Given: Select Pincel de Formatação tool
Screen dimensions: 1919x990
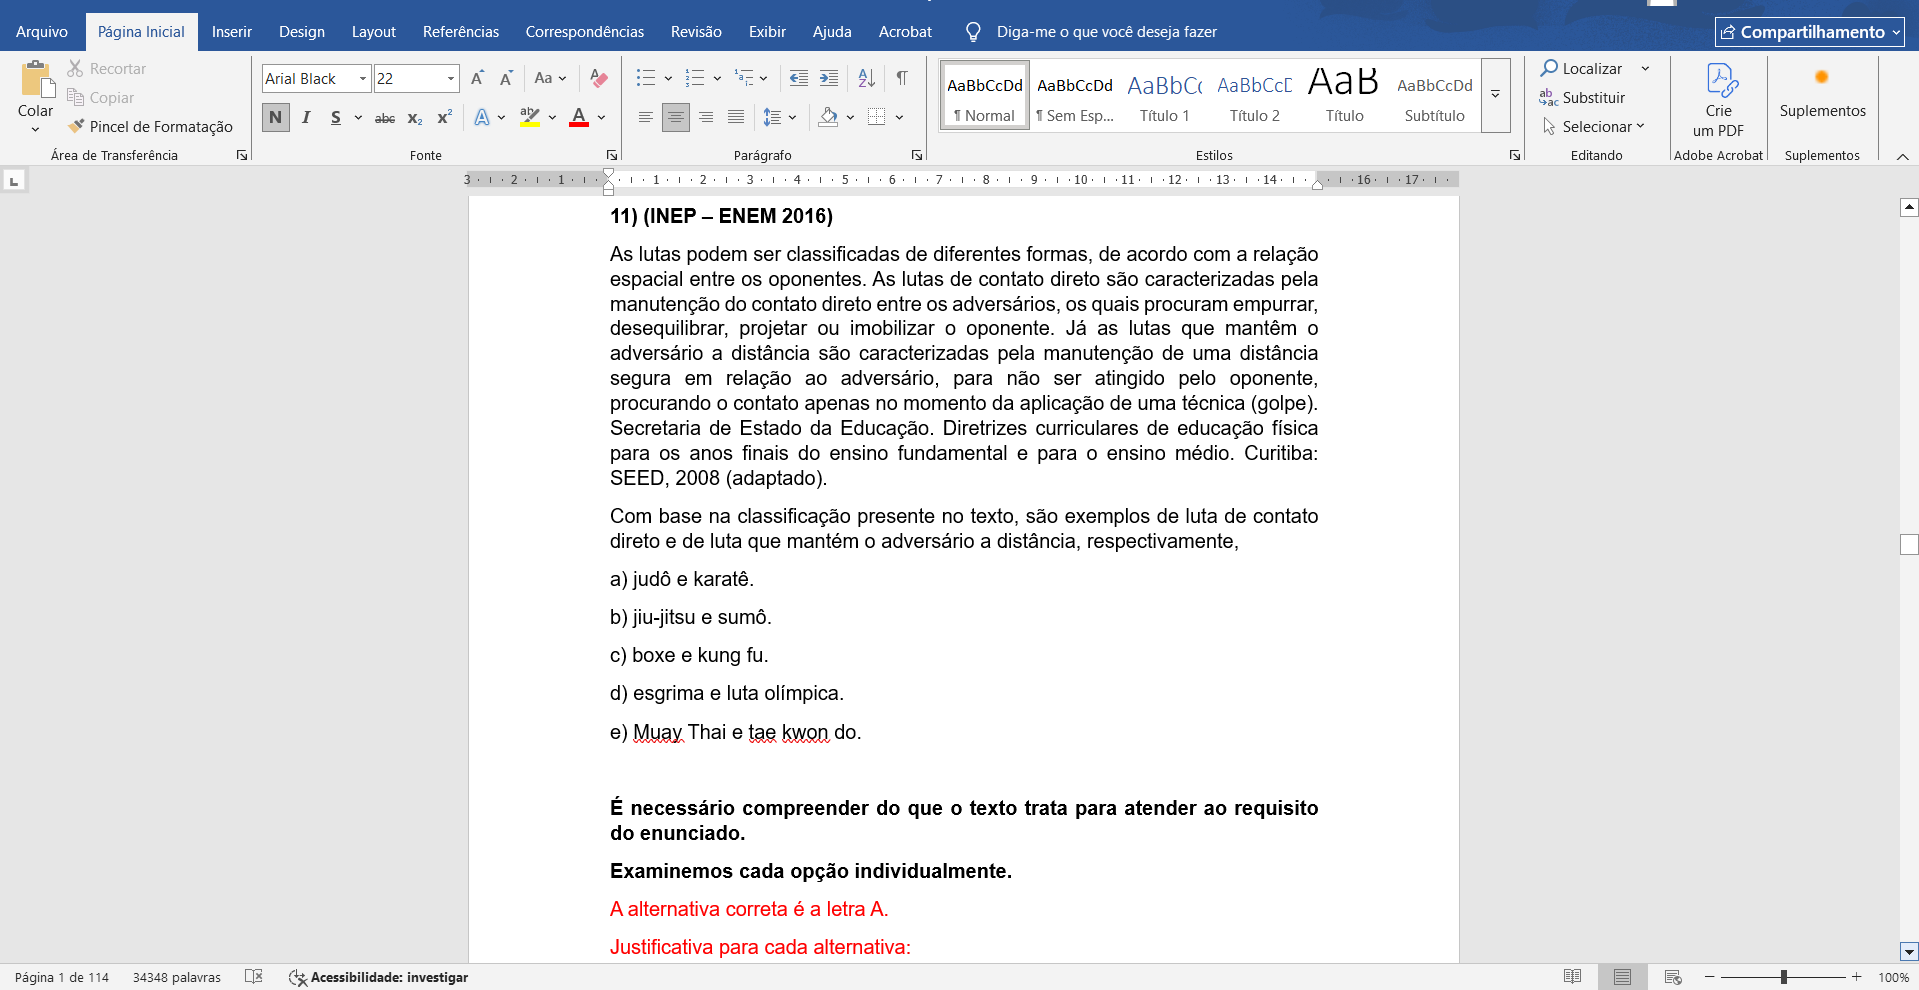Looking at the screenshot, I should (x=150, y=126).
